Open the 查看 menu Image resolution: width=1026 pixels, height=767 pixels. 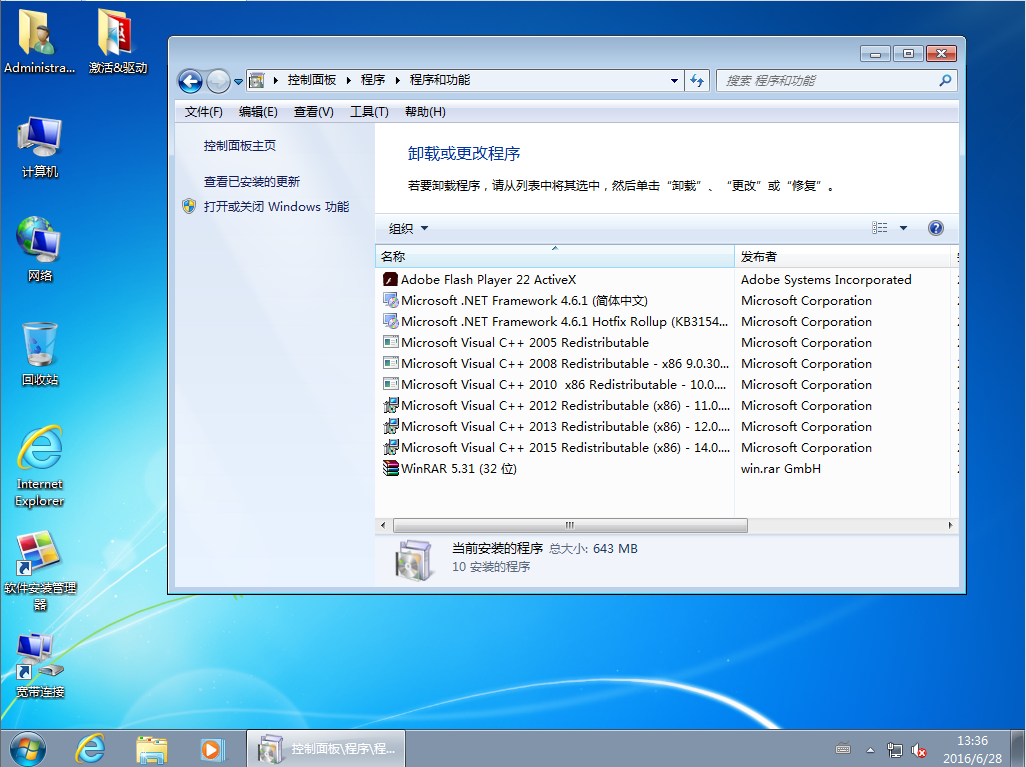click(x=313, y=111)
